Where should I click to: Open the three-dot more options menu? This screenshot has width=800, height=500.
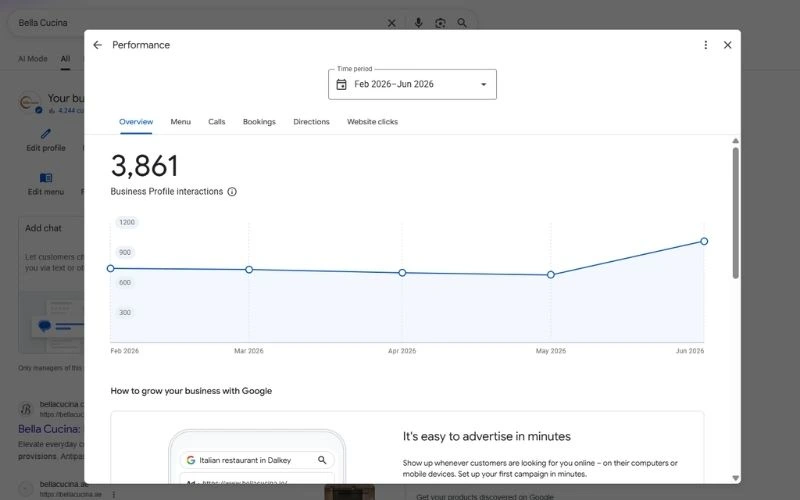tap(706, 45)
